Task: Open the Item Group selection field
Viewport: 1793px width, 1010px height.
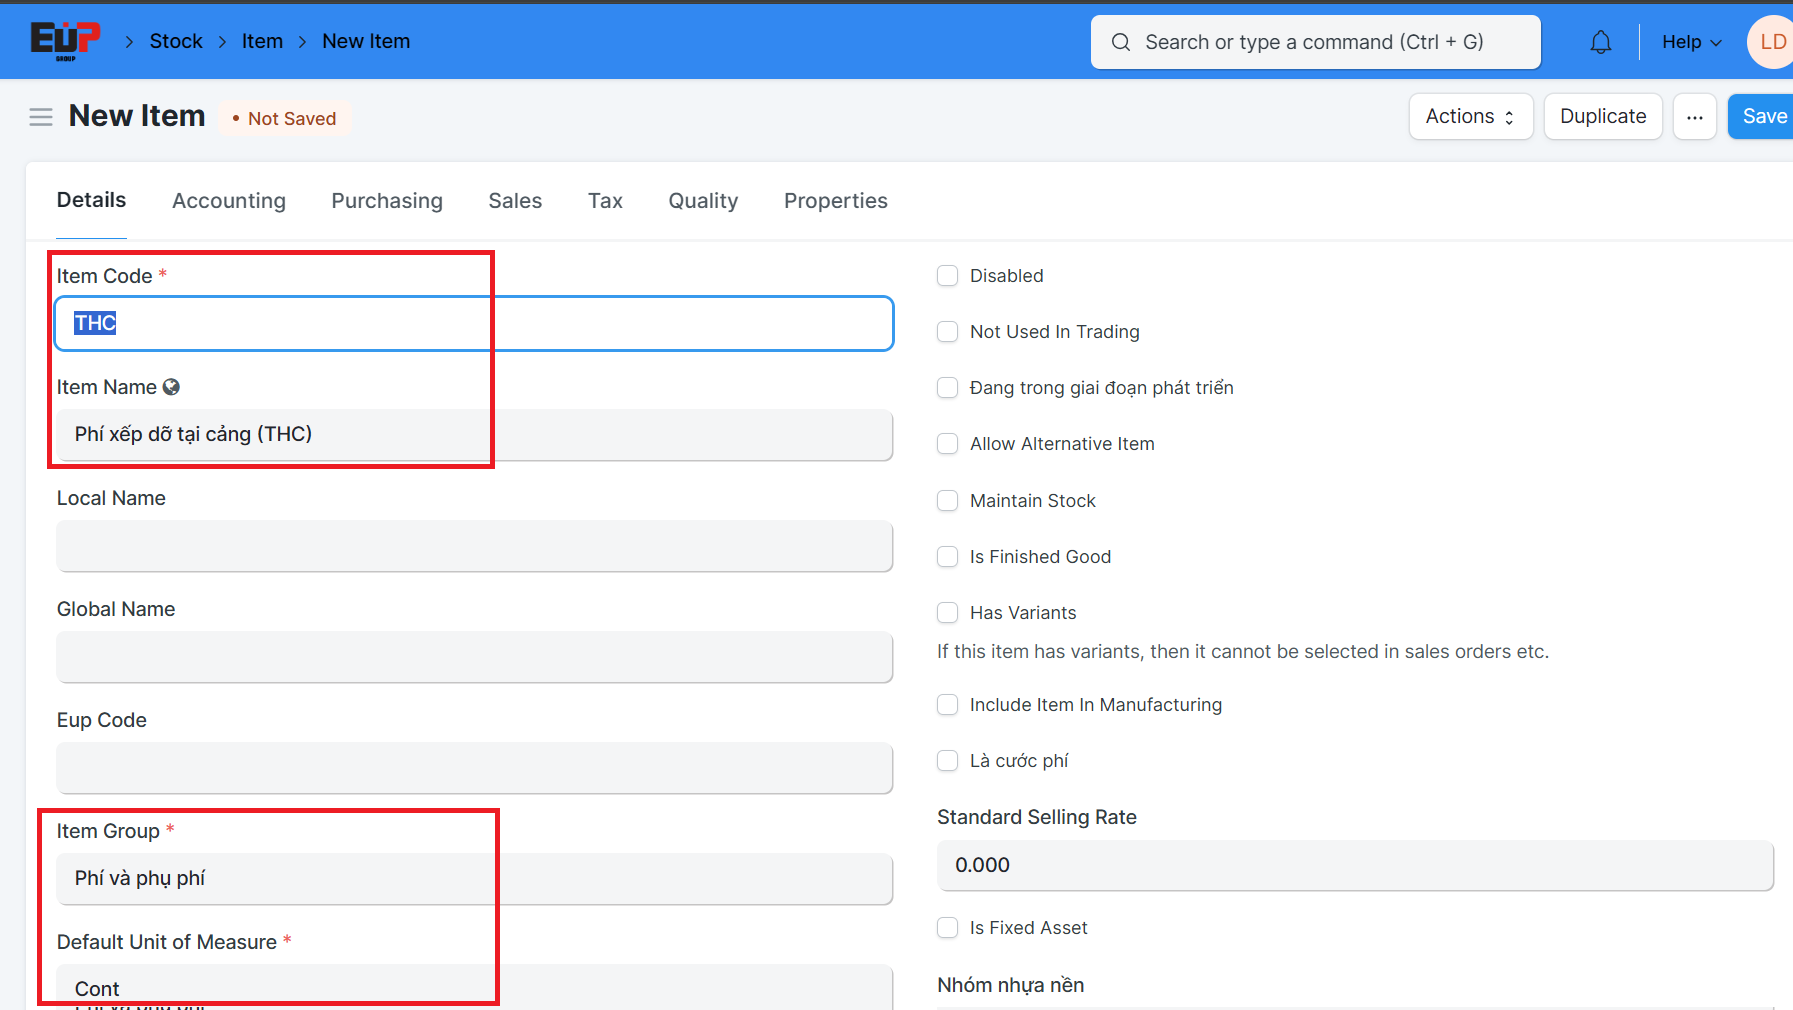Action: [474, 878]
